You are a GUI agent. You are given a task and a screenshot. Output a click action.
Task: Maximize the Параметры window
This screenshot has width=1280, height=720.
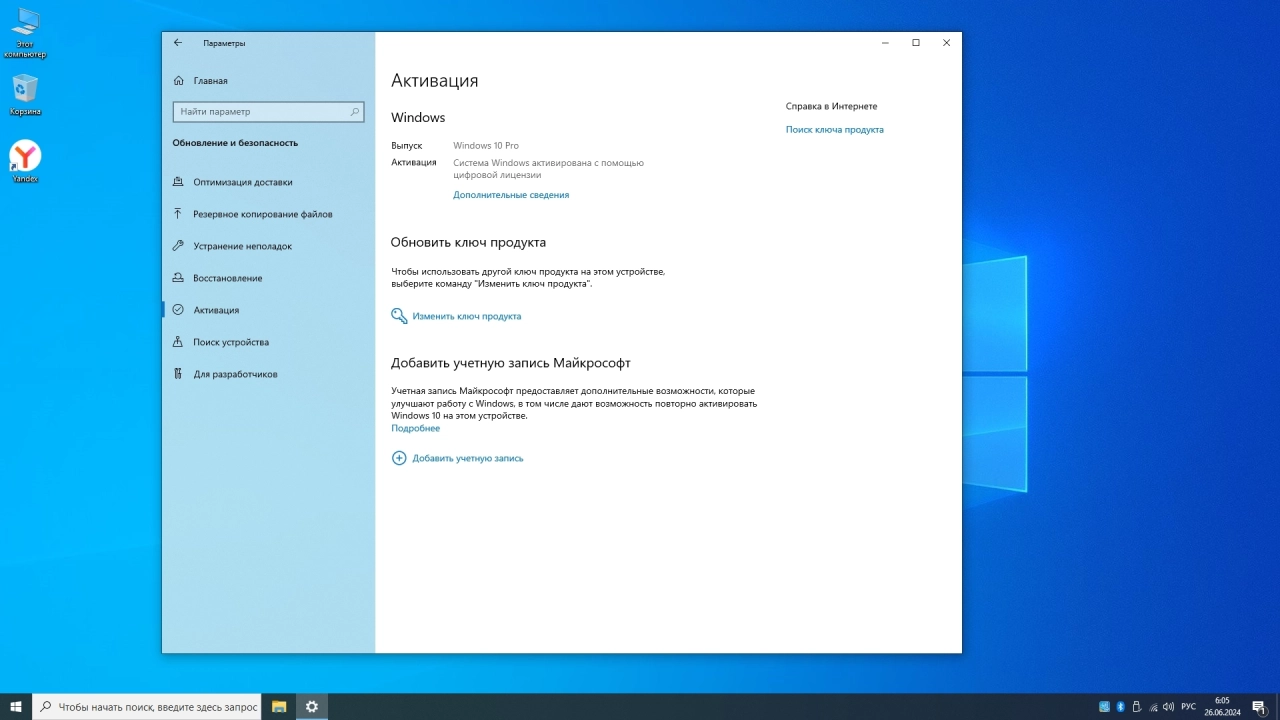click(x=916, y=43)
